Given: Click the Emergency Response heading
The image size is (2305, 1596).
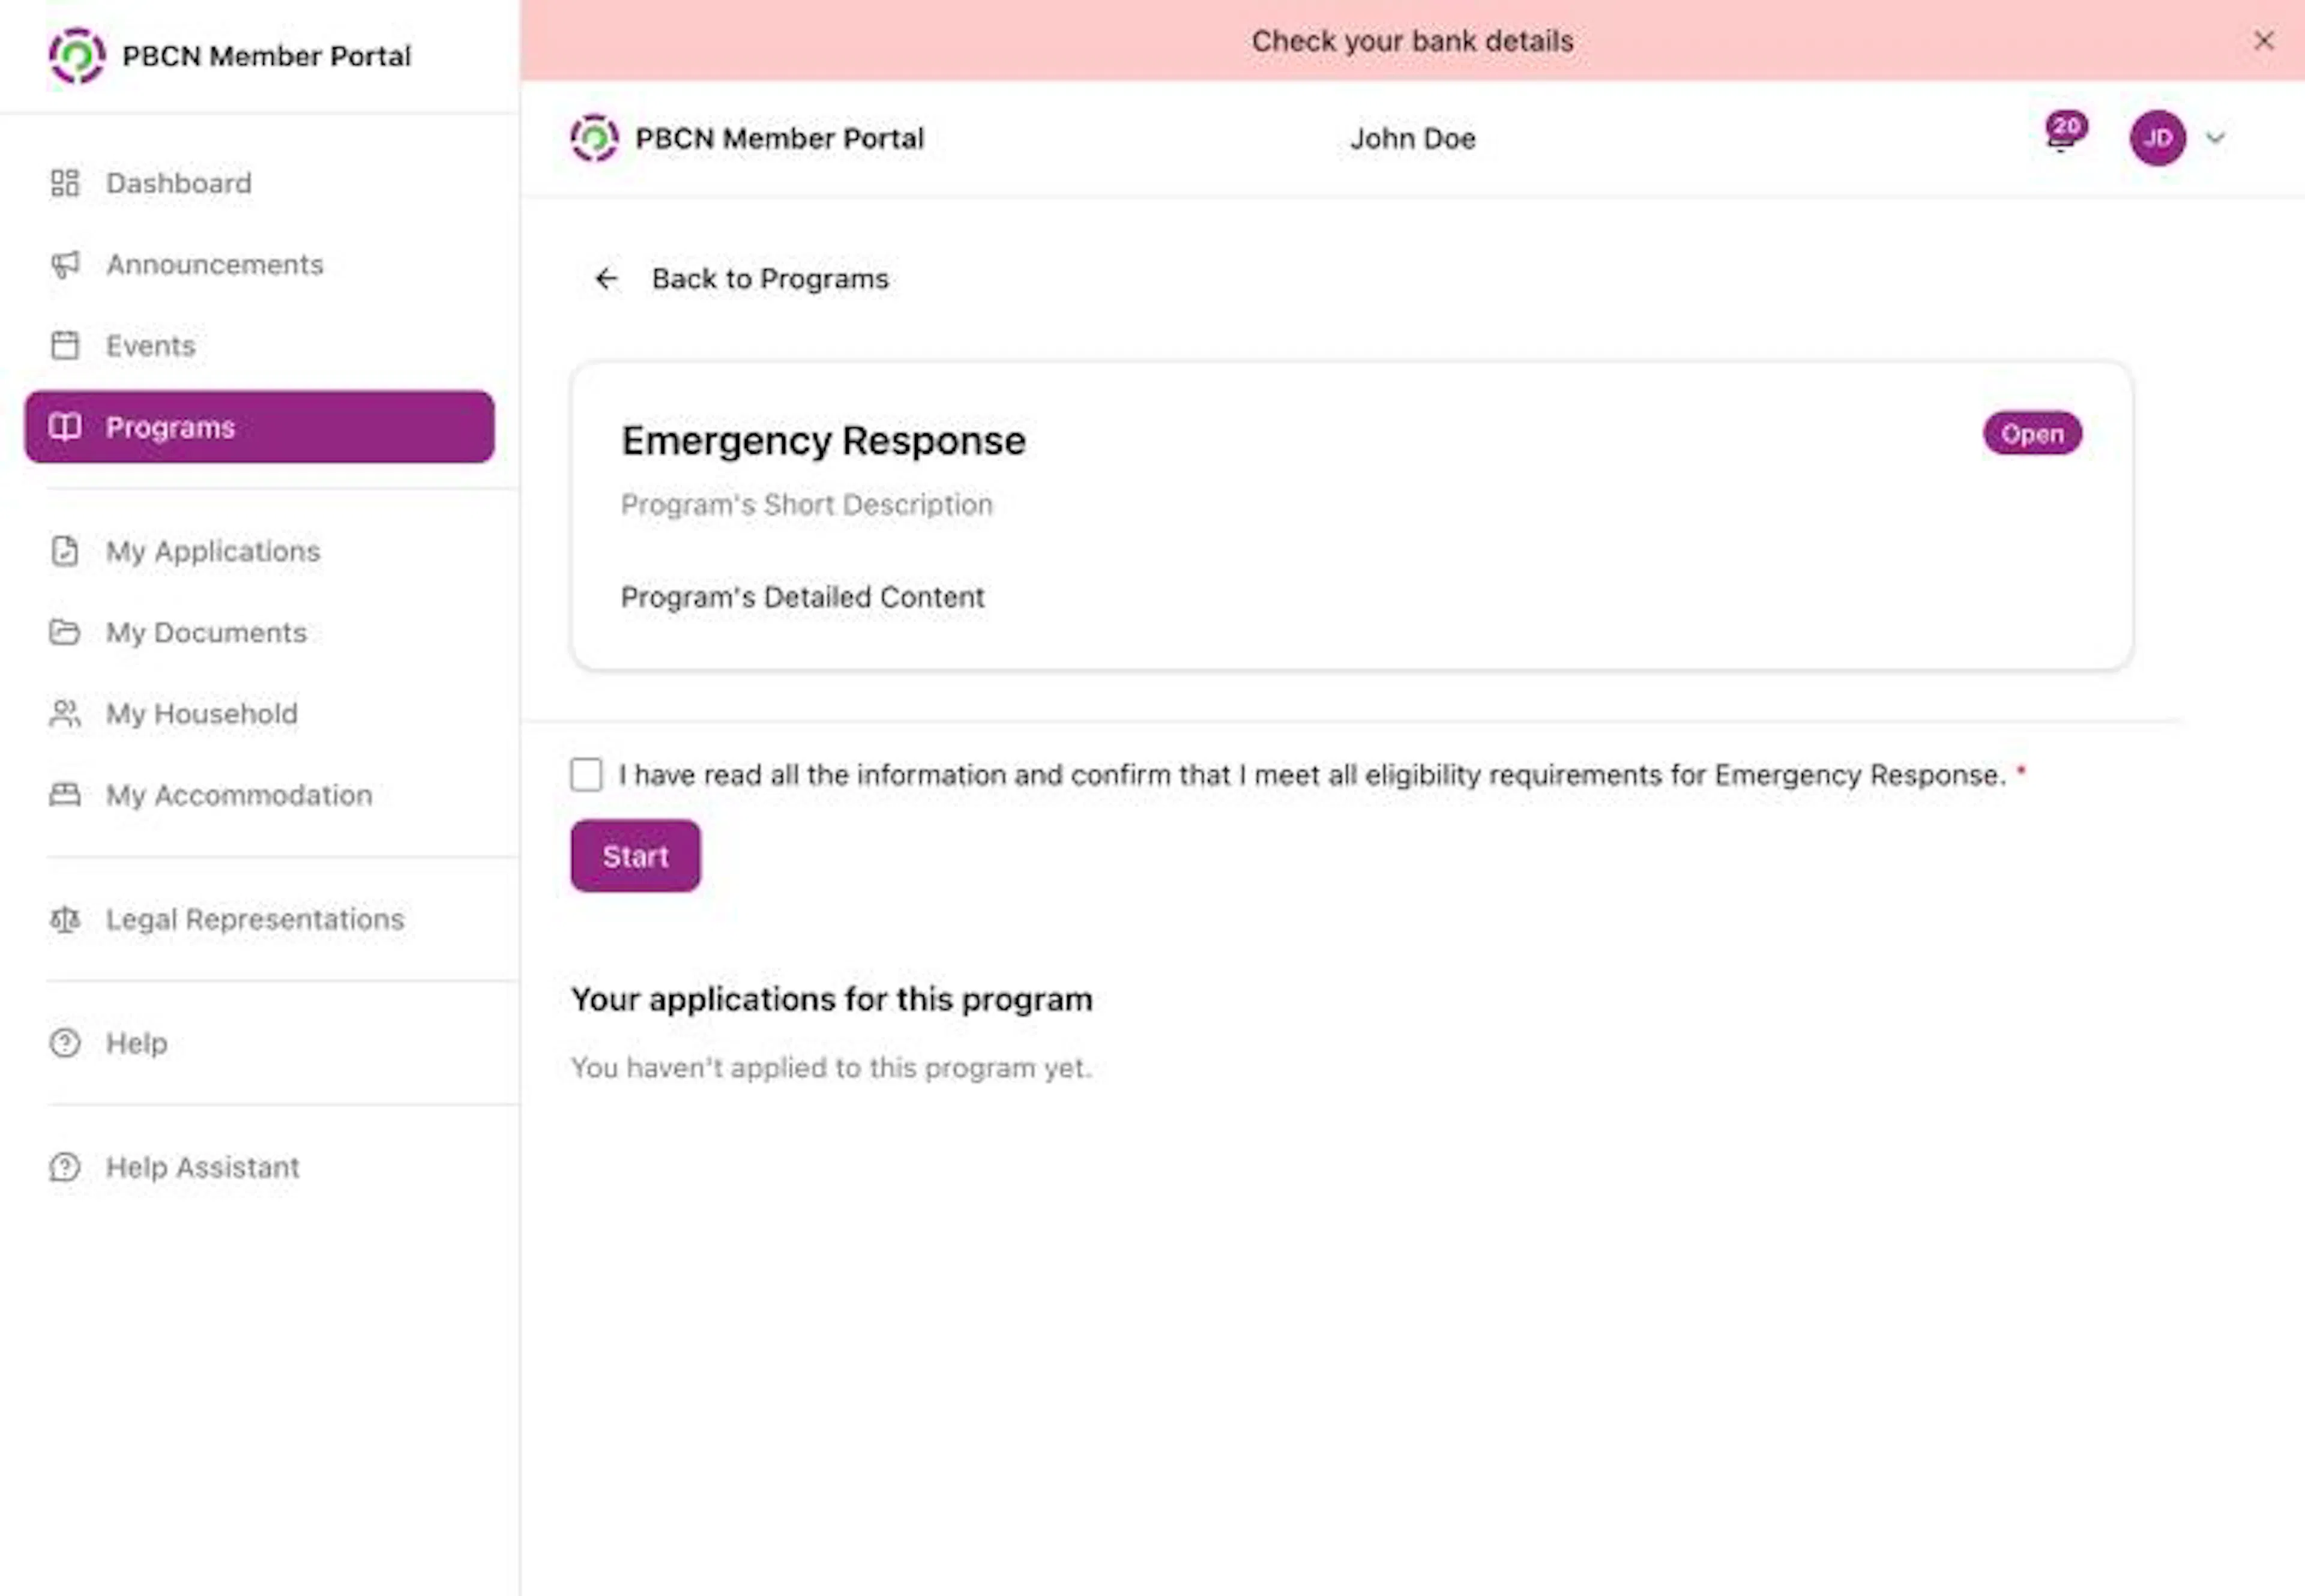Looking at the screenshot, I should point(824,441).
